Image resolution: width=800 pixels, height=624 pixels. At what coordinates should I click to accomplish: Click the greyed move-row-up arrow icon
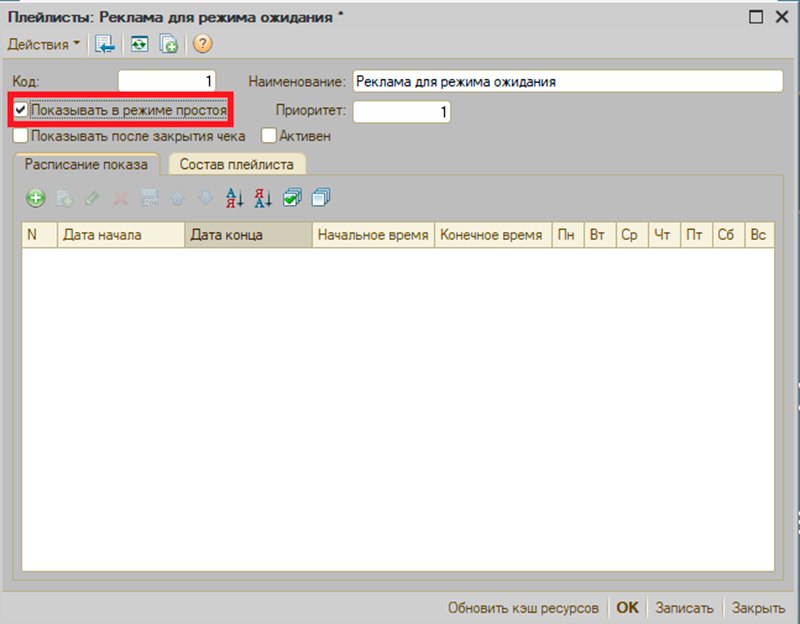click(177, 198)
